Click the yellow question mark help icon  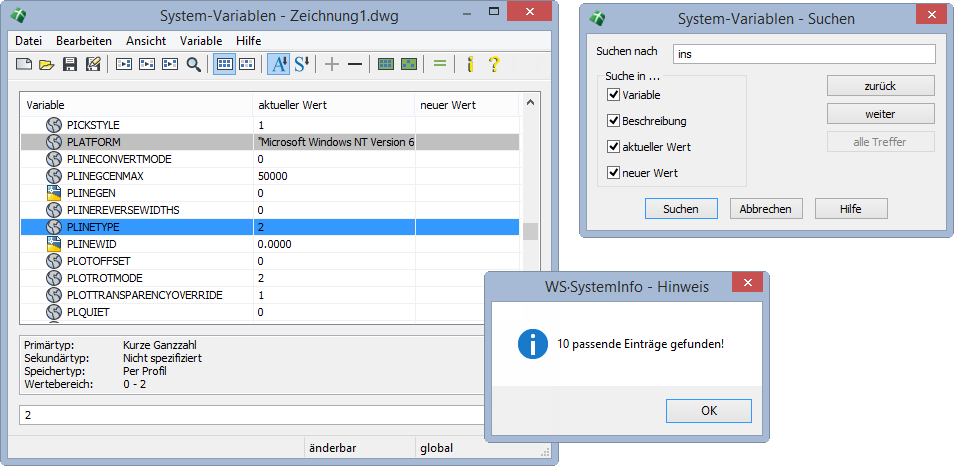[x=493, y=65]
